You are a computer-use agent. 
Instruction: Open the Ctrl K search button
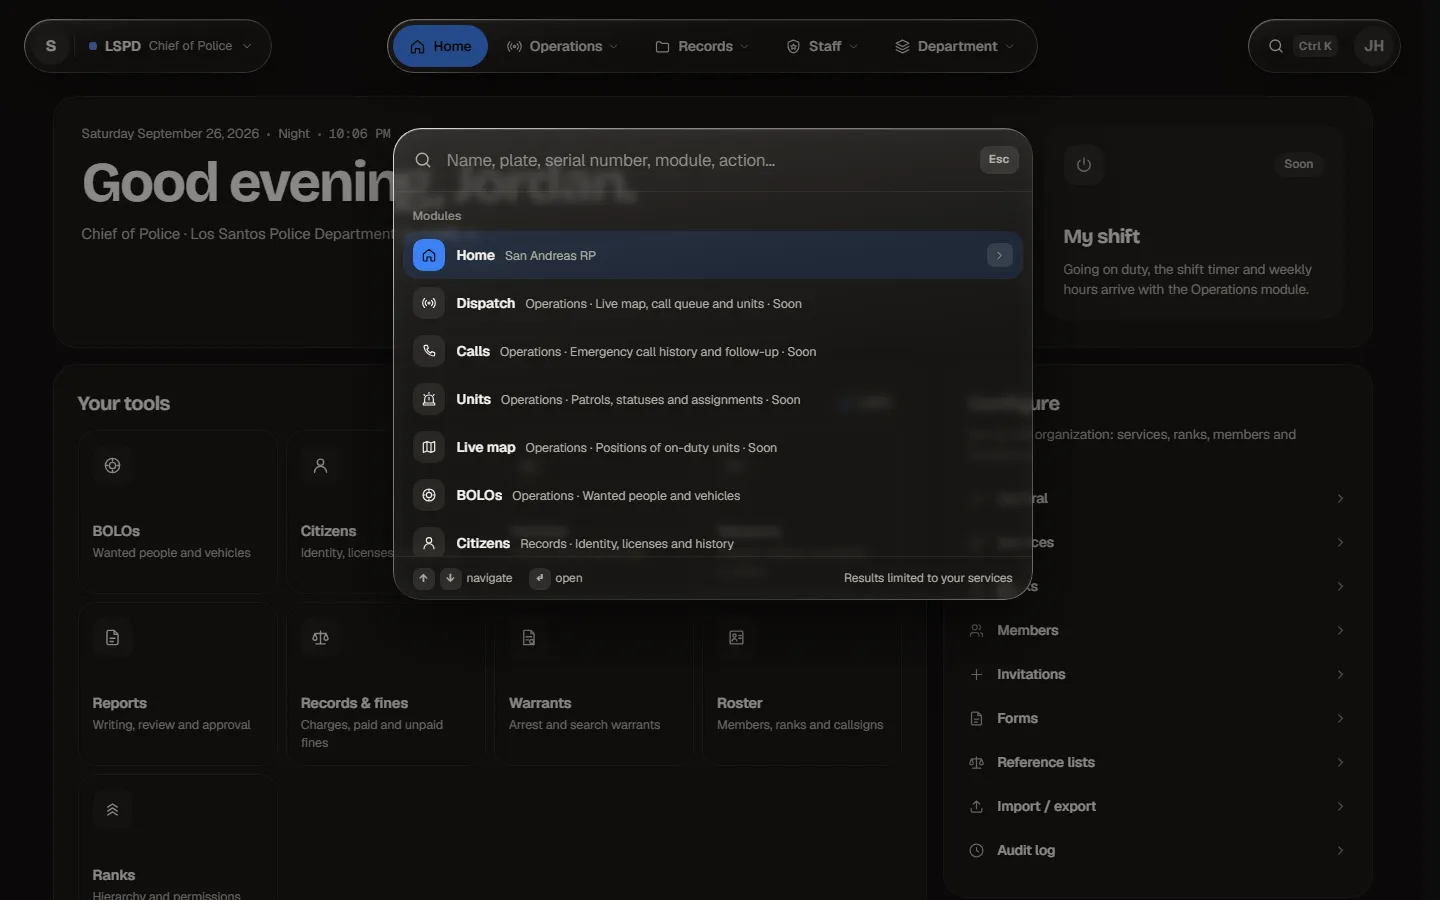1300,46
